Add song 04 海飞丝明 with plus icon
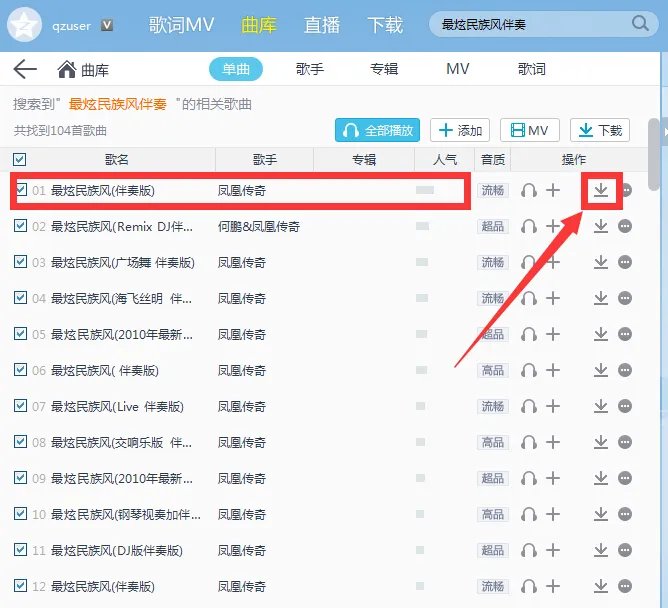The image size is (668, 608). (553, 298)
